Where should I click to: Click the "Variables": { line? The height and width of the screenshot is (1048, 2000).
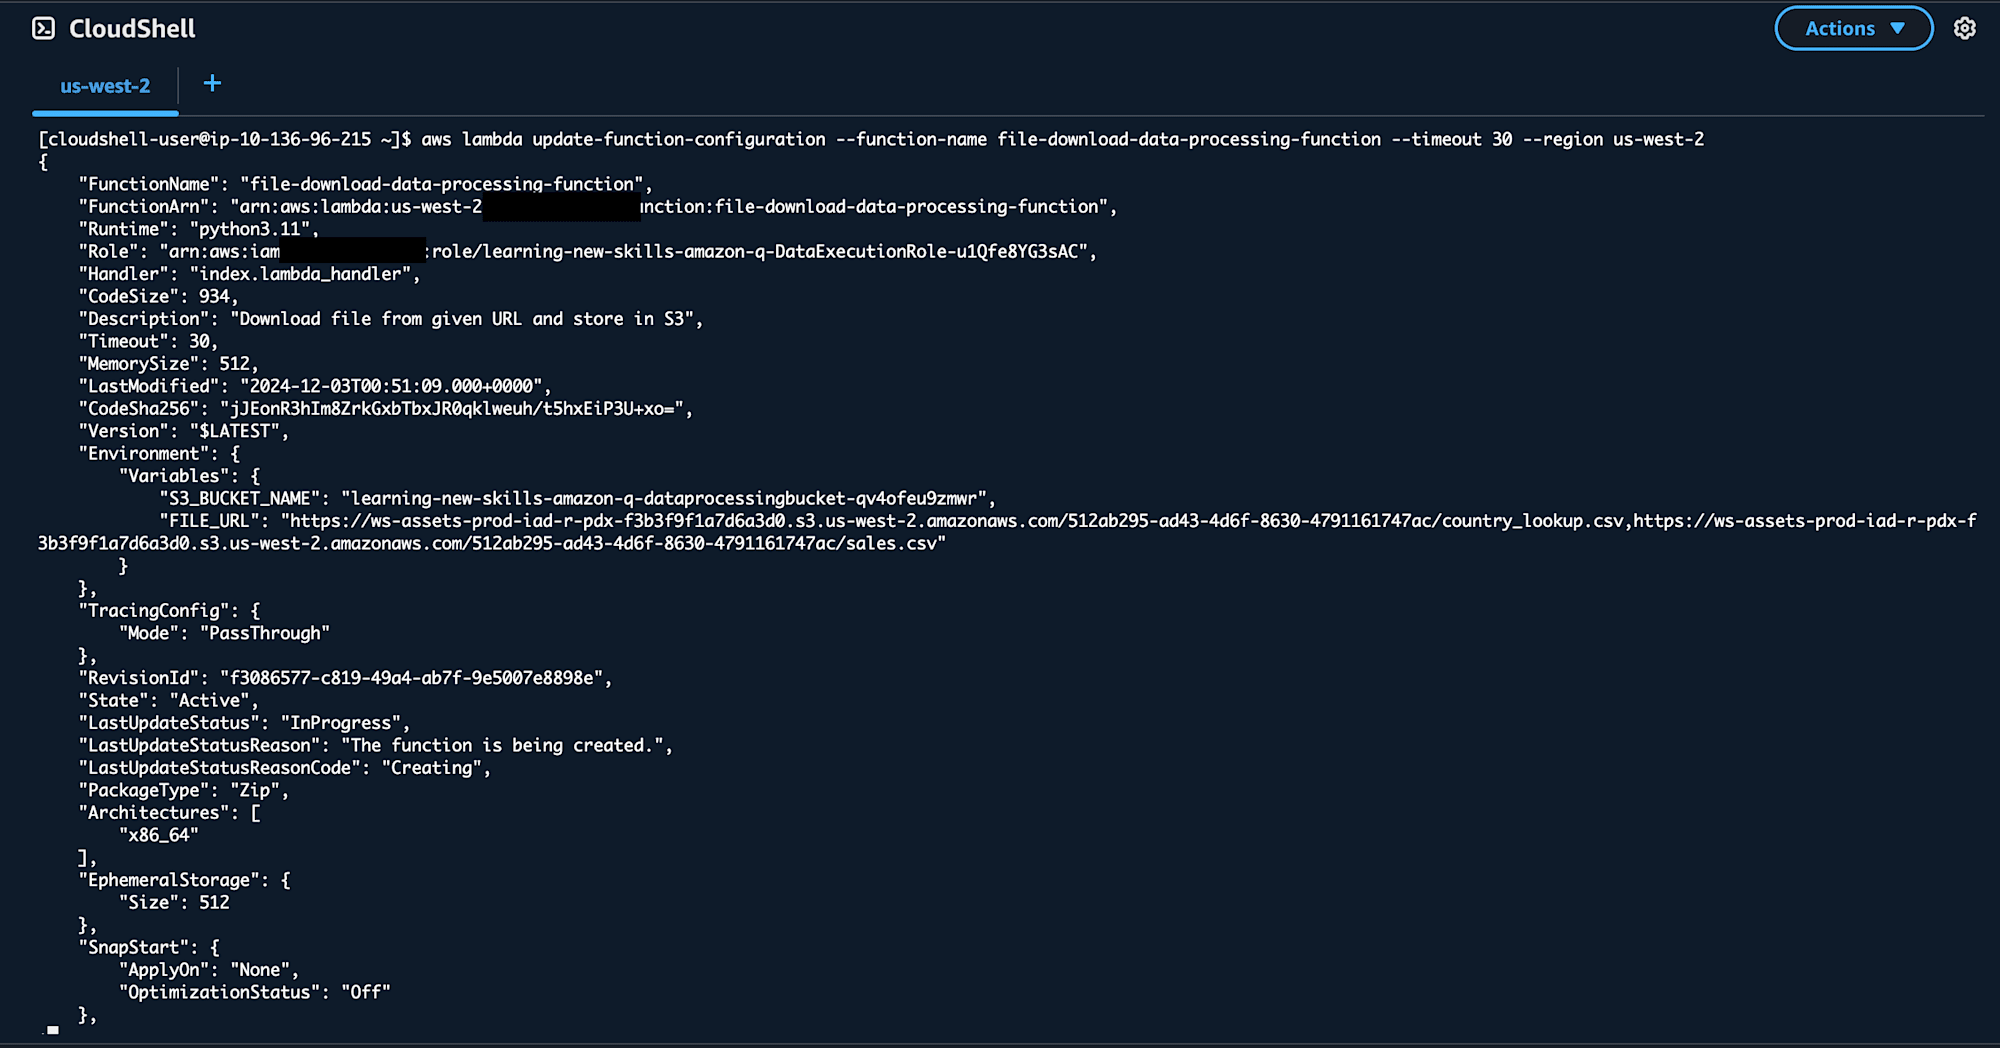tap(189, 476)
